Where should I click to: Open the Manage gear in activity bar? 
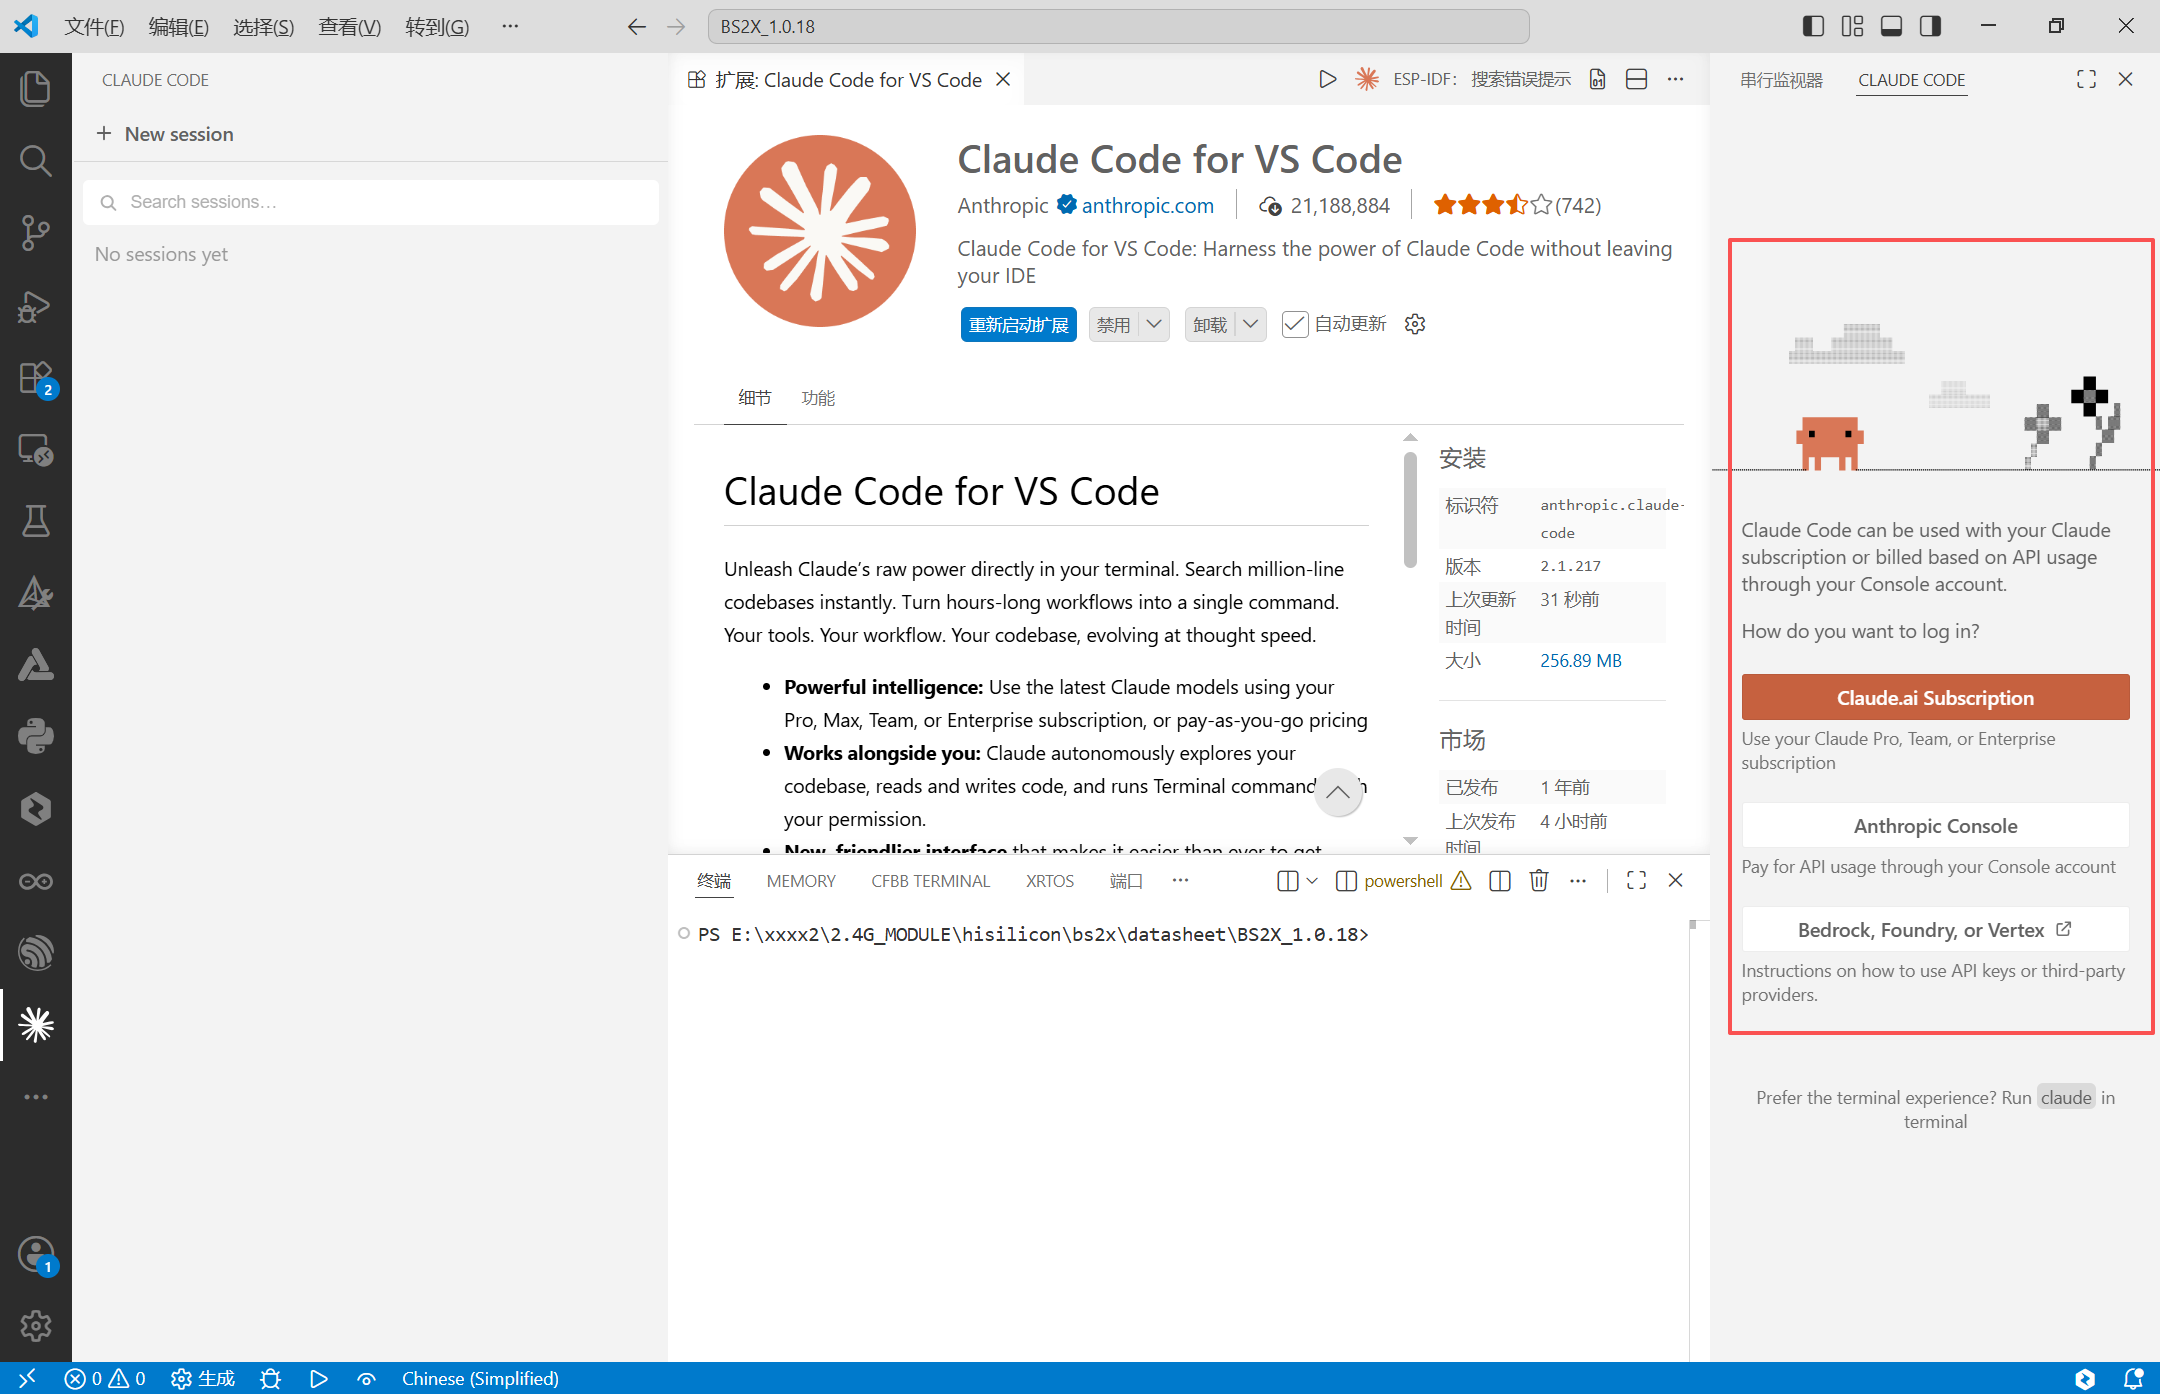click(x=36, y=1326)
